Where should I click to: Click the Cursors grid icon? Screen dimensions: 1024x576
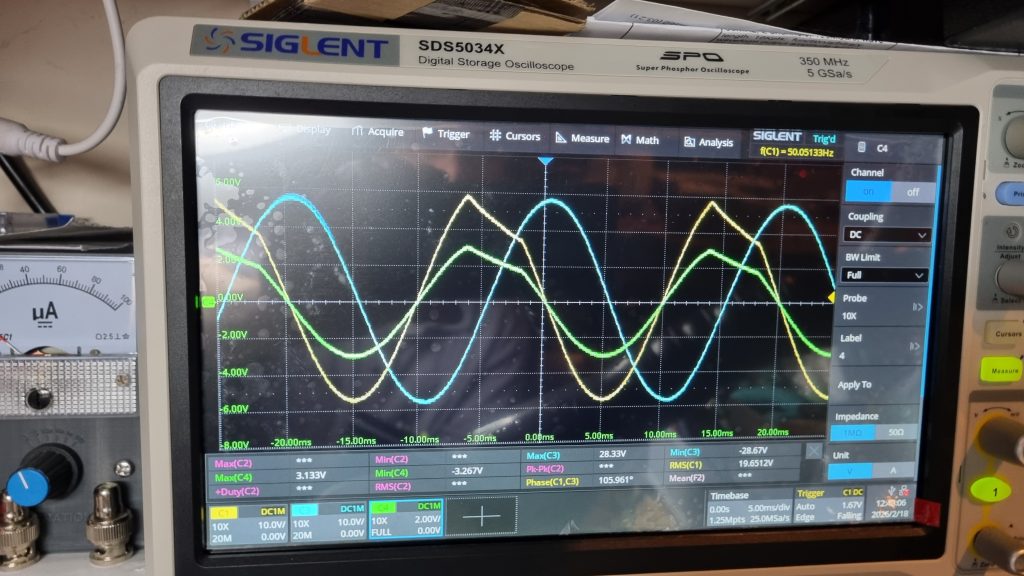tap(494, 136)
